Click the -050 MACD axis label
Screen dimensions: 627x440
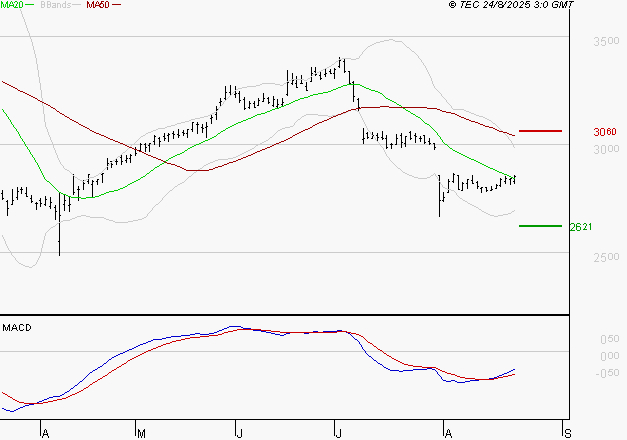[607, 374]
